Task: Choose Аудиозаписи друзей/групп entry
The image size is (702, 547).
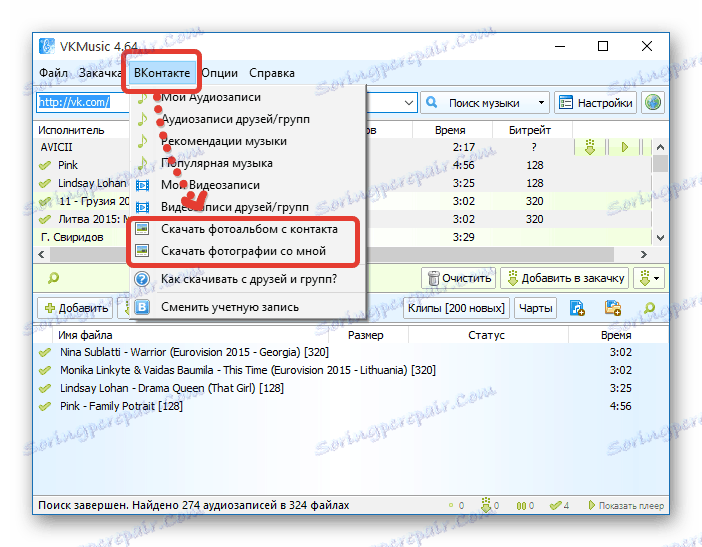Action: click(x=248, y=119)
